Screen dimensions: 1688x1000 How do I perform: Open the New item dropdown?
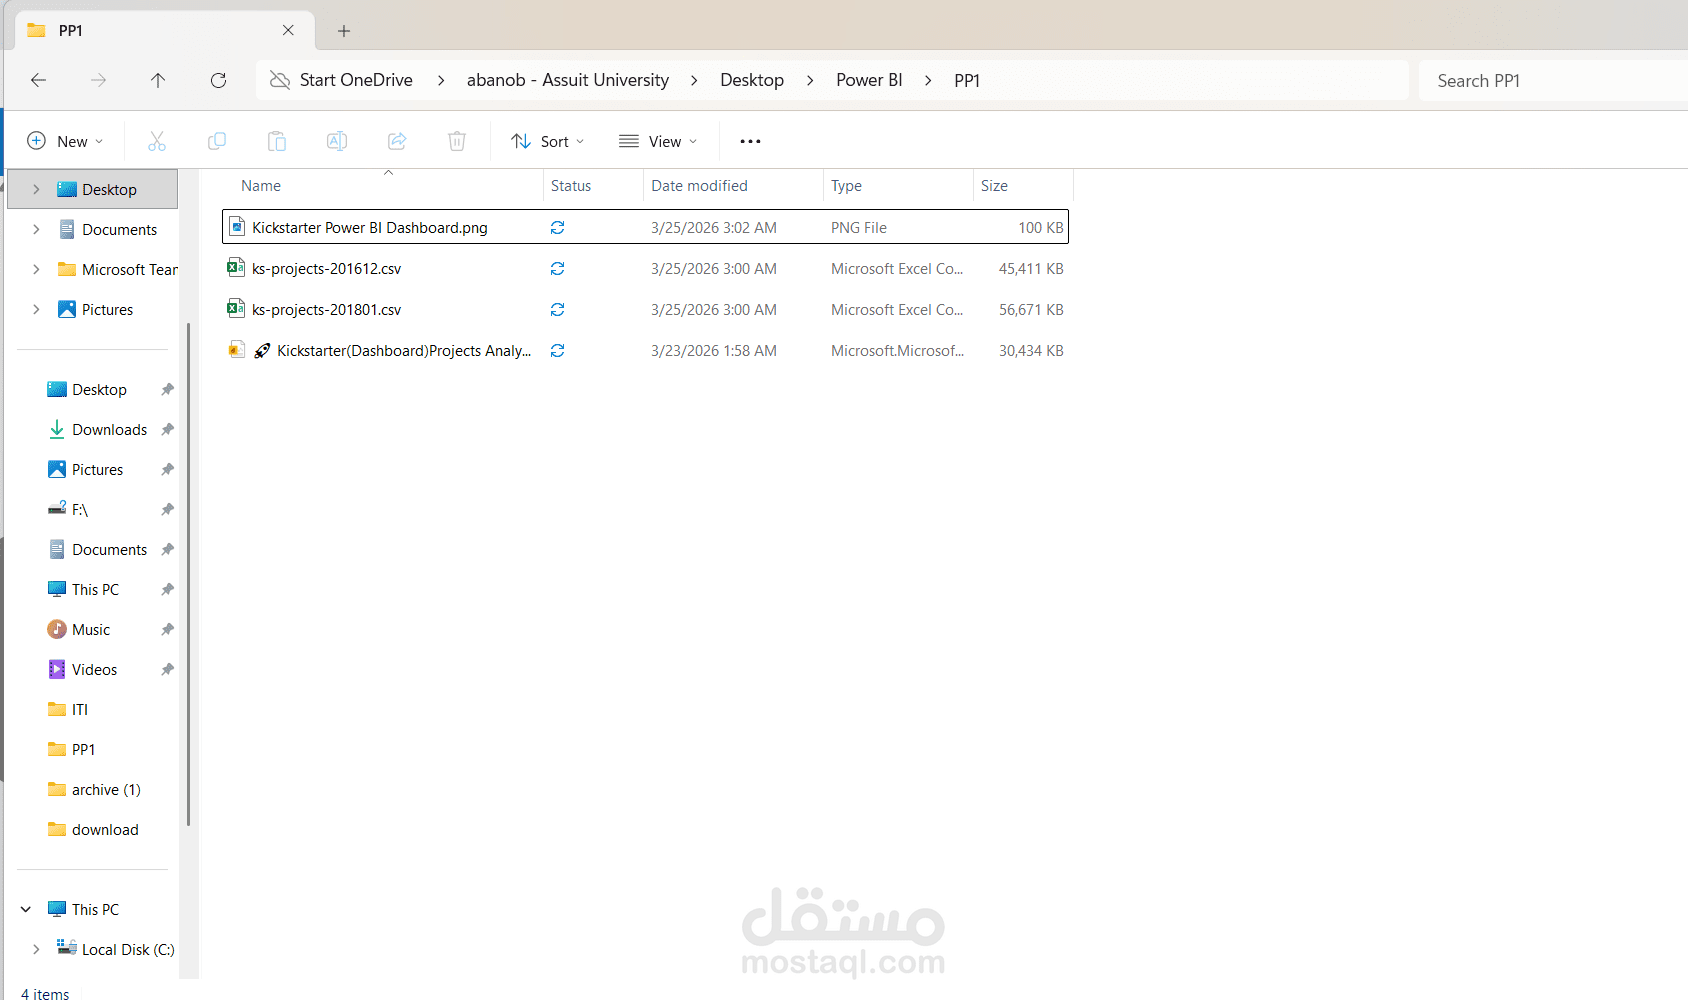65,141
